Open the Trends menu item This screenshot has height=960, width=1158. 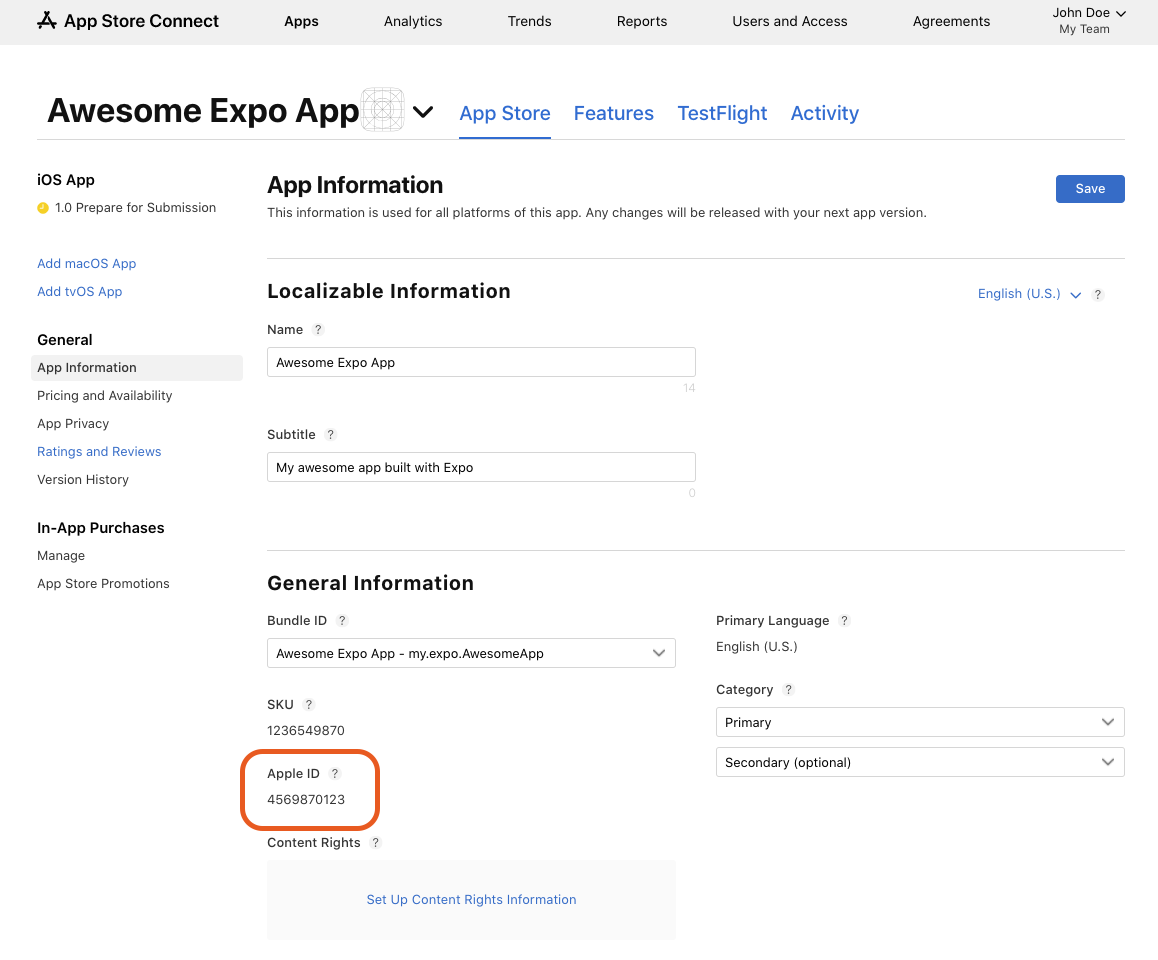[x=529, y=21]
